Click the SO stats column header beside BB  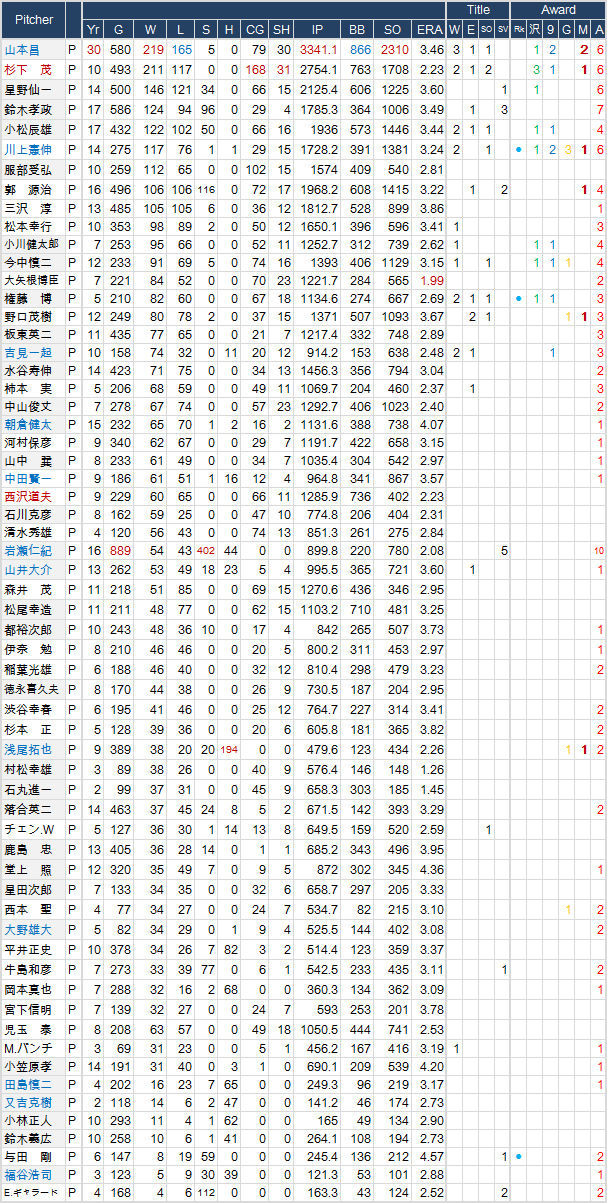click(x=393, y=29)
